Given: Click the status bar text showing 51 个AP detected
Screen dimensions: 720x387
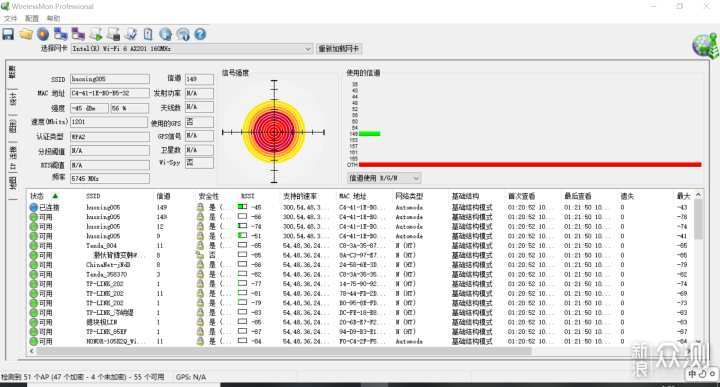Looking at the screenshot, I should click(x=83, y=377).
